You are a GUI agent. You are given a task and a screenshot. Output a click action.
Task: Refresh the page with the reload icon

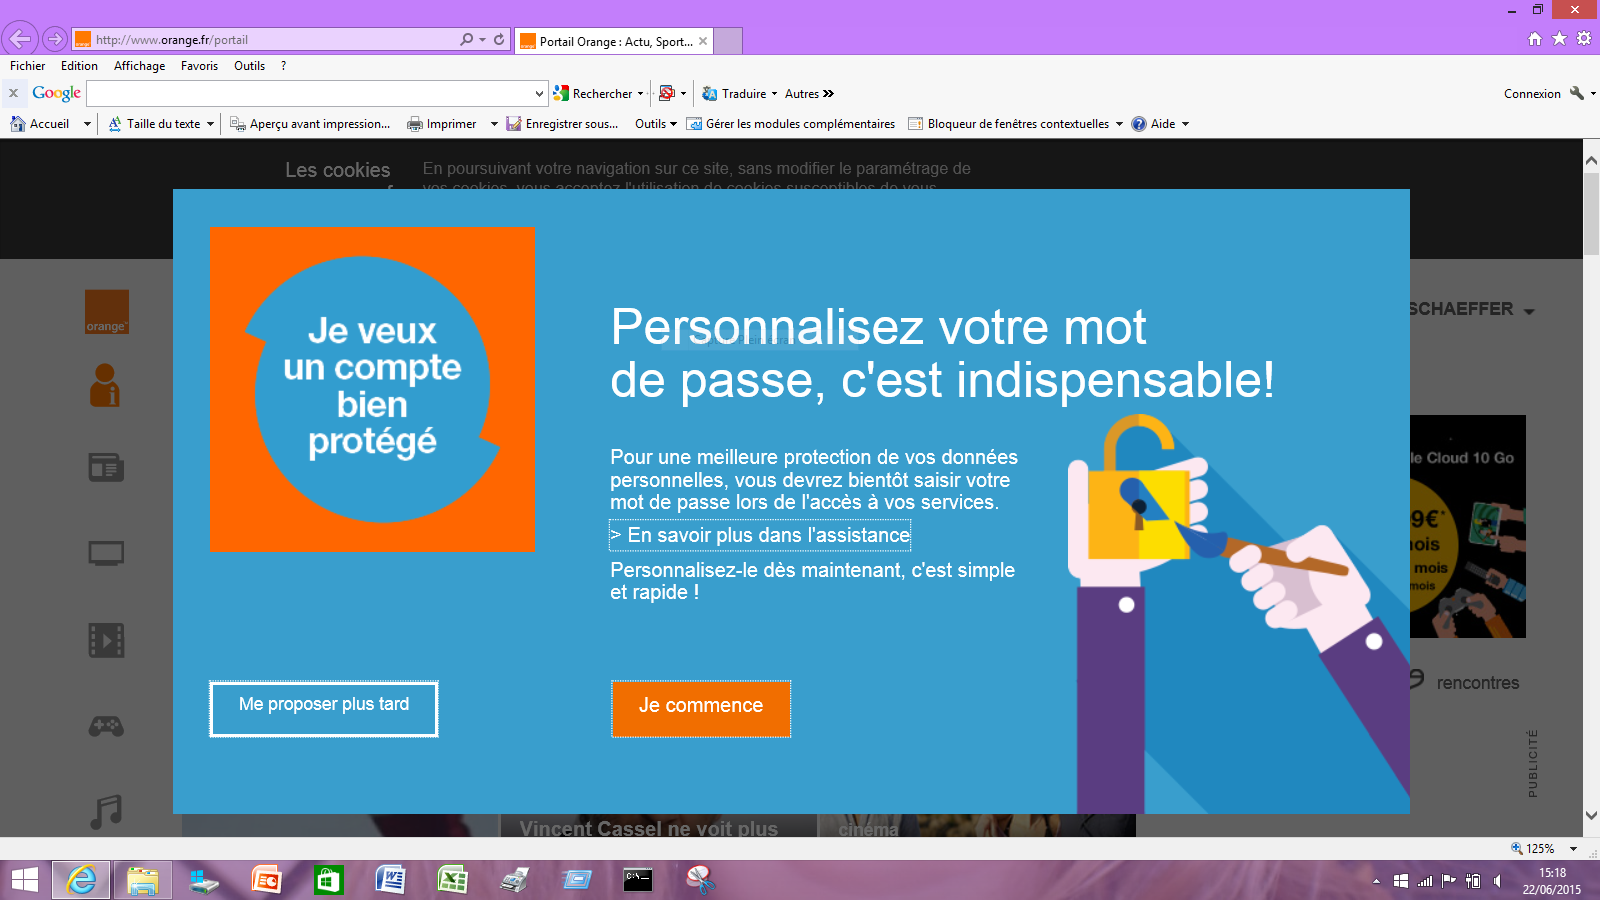[x=499, y=39]
